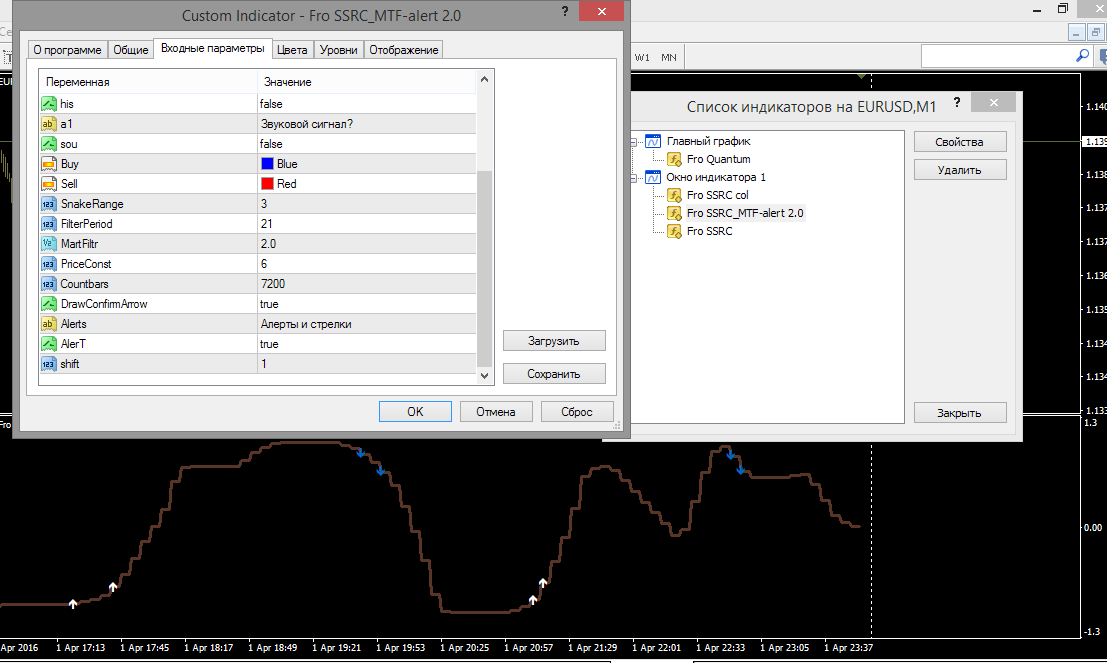Viewport: 1107px width, 663px height.
Task: Click the Значение column header
Action: 367,82
